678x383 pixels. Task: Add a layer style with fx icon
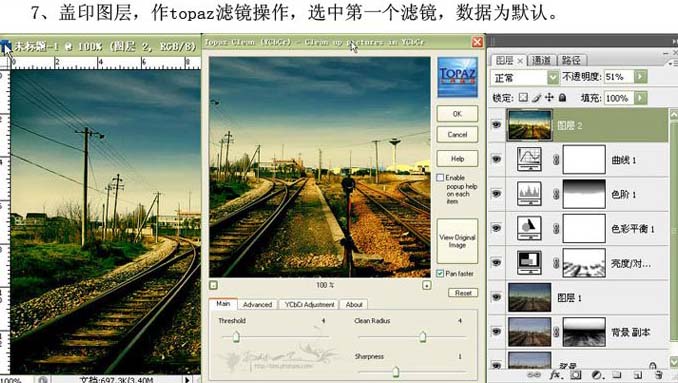(555, 374)
